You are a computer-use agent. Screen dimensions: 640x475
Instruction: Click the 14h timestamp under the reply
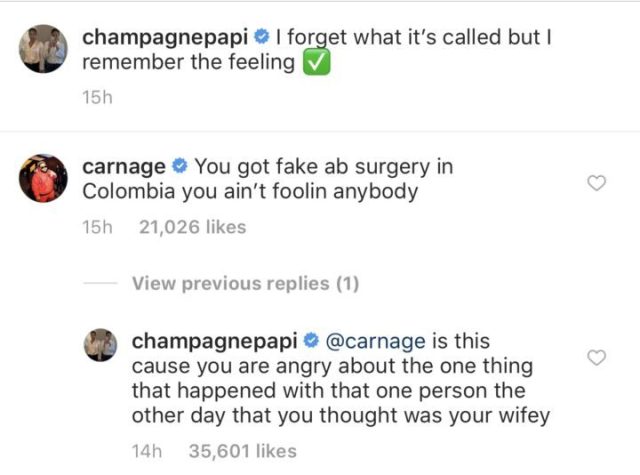click(147, 451)
